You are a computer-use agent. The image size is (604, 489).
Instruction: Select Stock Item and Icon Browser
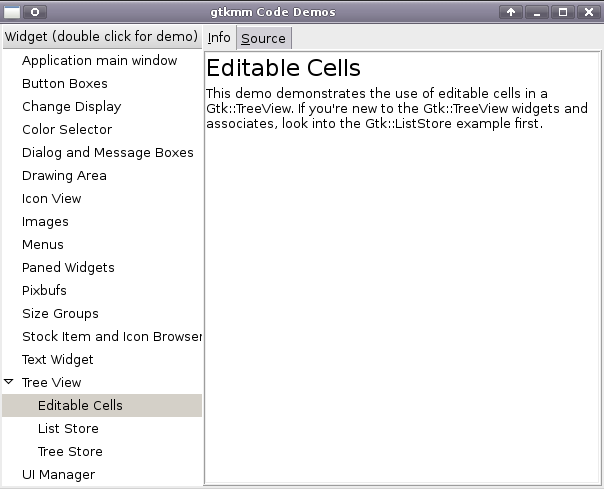click(111, 337)
